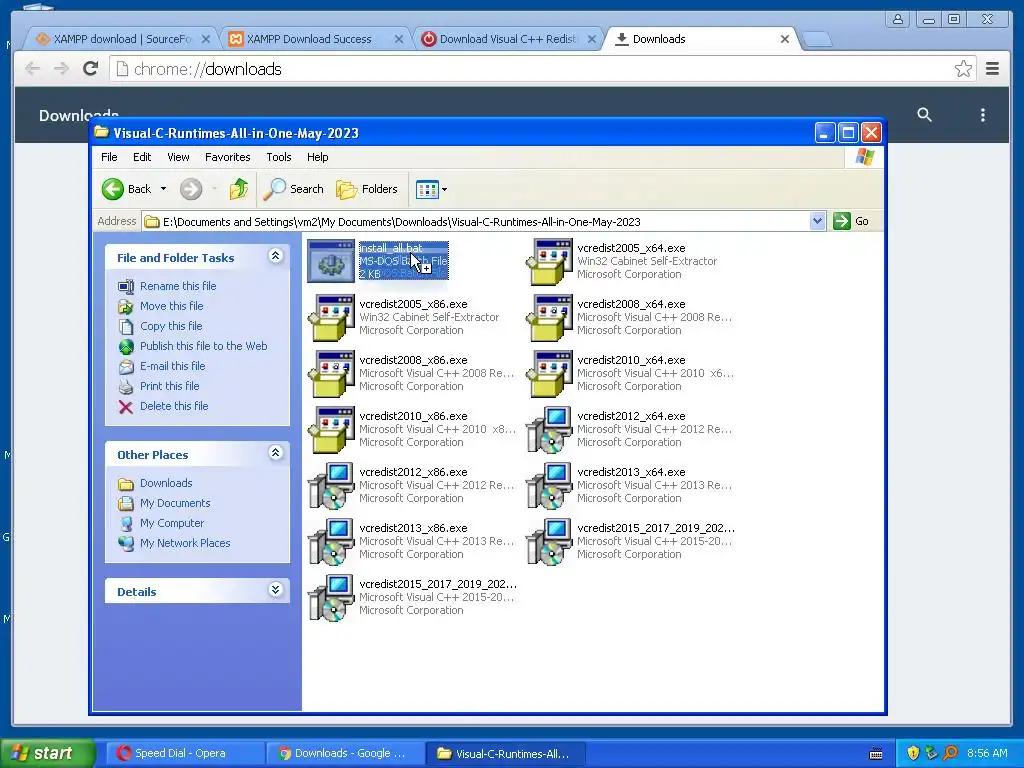Select the vcredist2005_x64.exe icon
This screenshot has height=768, width=1024.
[549, 261]
